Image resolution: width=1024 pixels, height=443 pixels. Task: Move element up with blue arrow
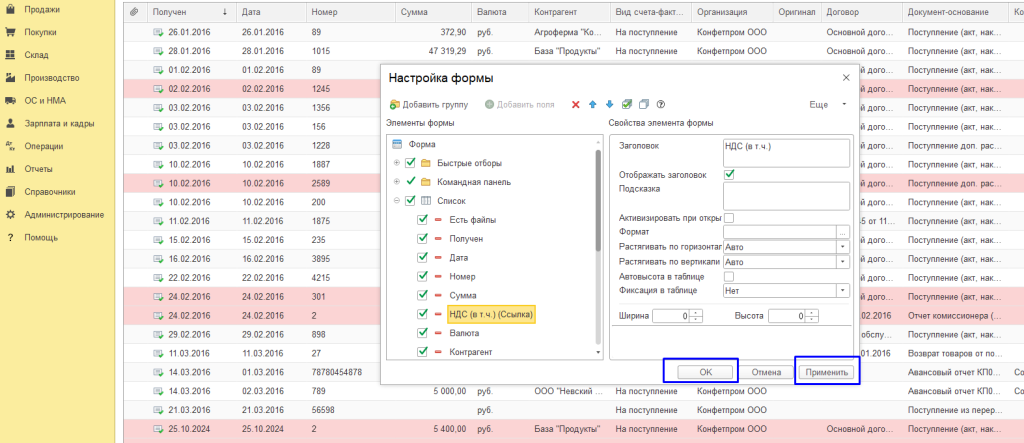(592, 104)
